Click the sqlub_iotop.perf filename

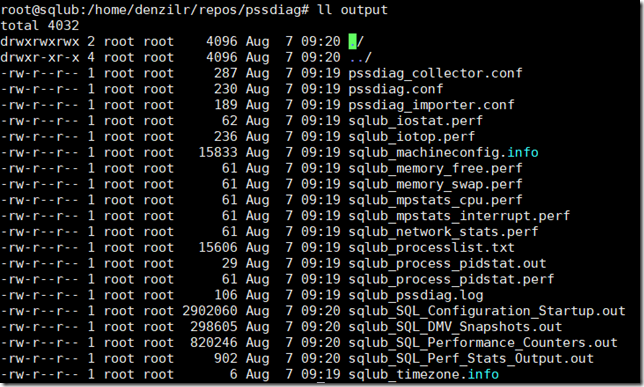(x=412, y=137)
